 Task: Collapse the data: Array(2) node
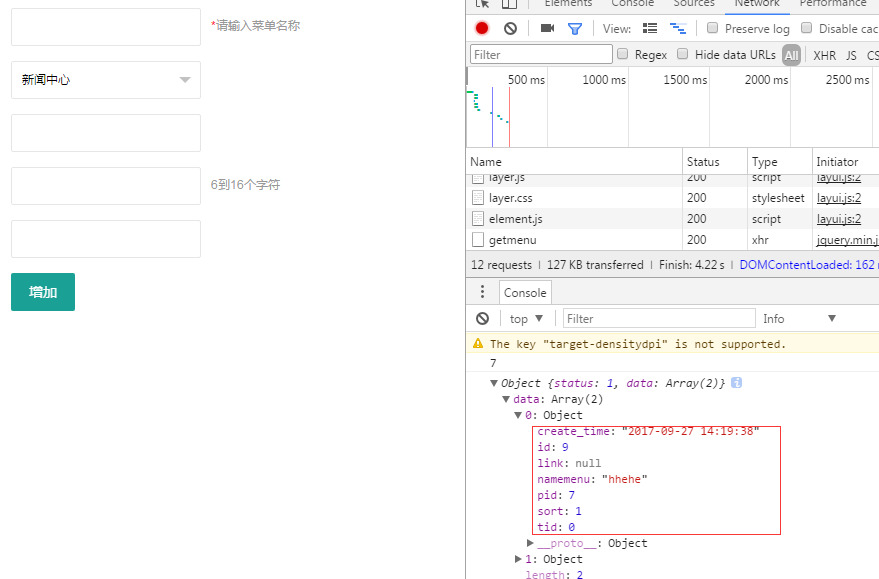(506, 399)
